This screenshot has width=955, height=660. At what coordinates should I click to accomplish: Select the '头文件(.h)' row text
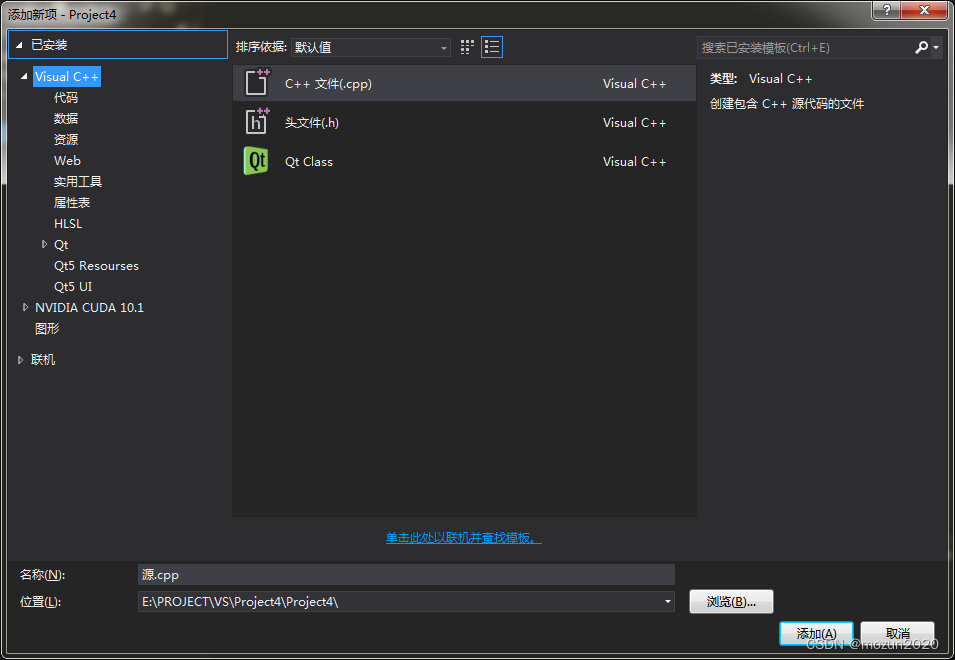312,122
